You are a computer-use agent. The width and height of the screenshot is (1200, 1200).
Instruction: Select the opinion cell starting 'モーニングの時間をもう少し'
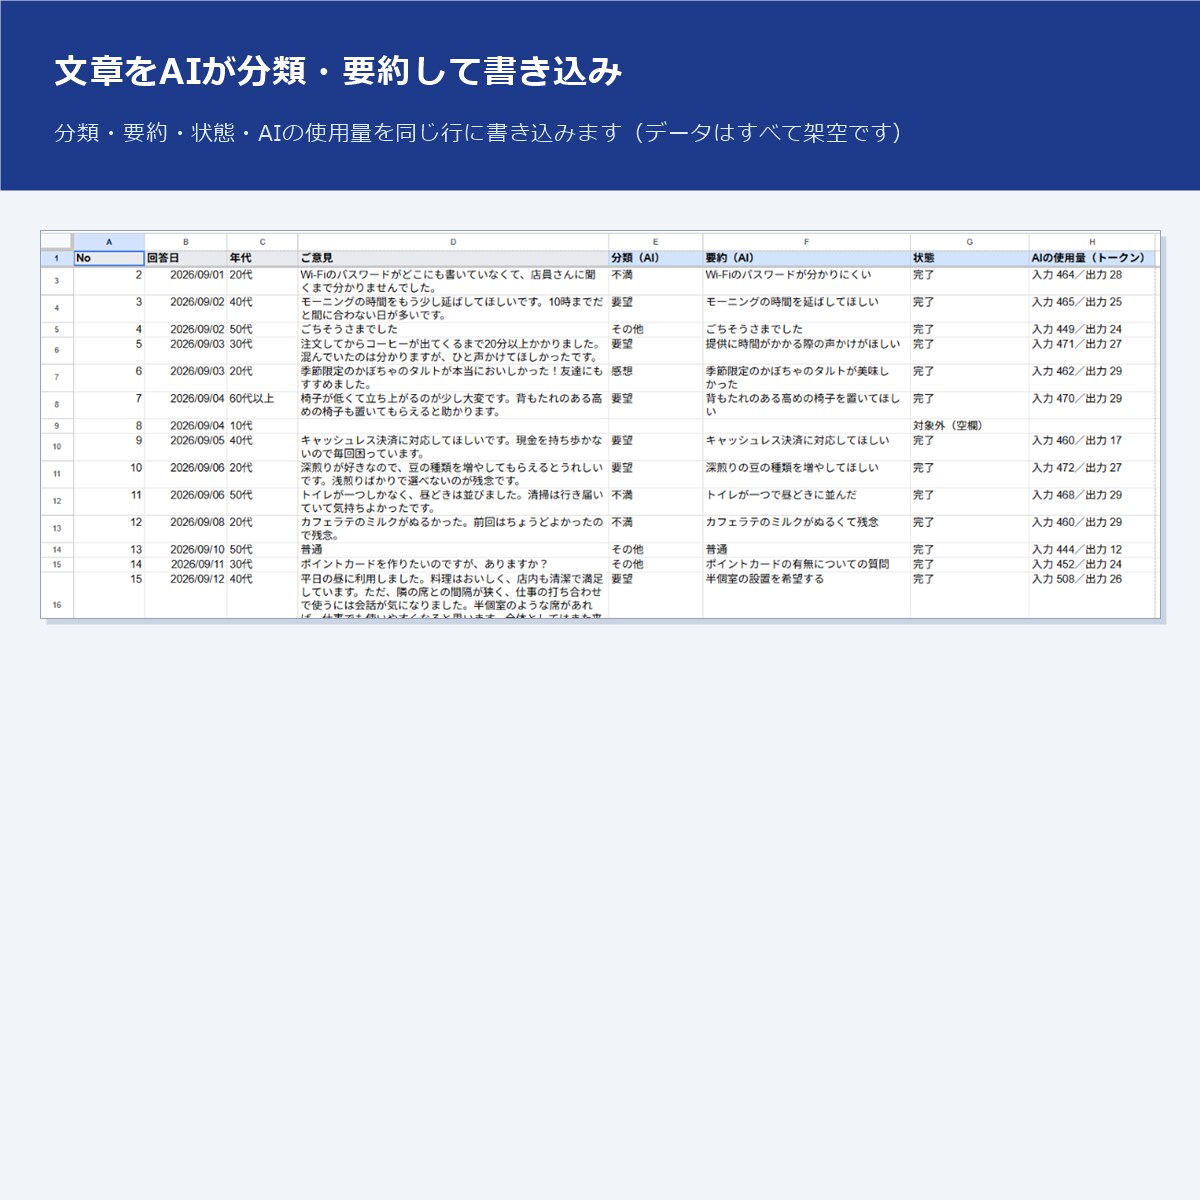453,308
